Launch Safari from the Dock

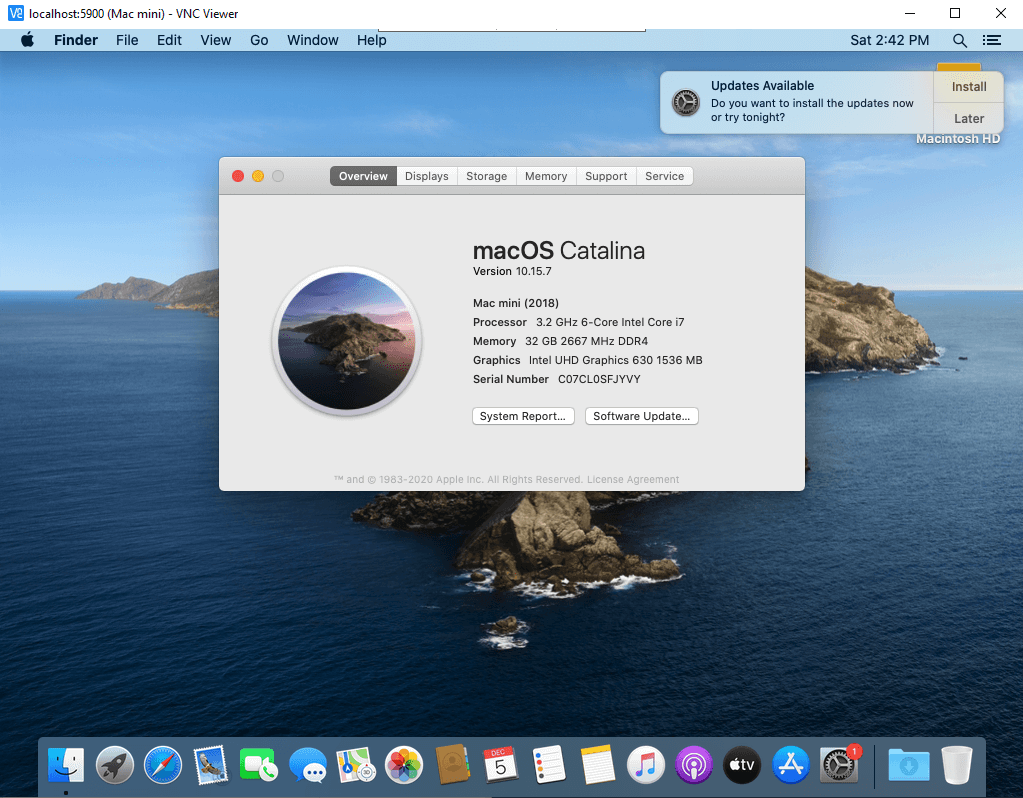[163, 766]
